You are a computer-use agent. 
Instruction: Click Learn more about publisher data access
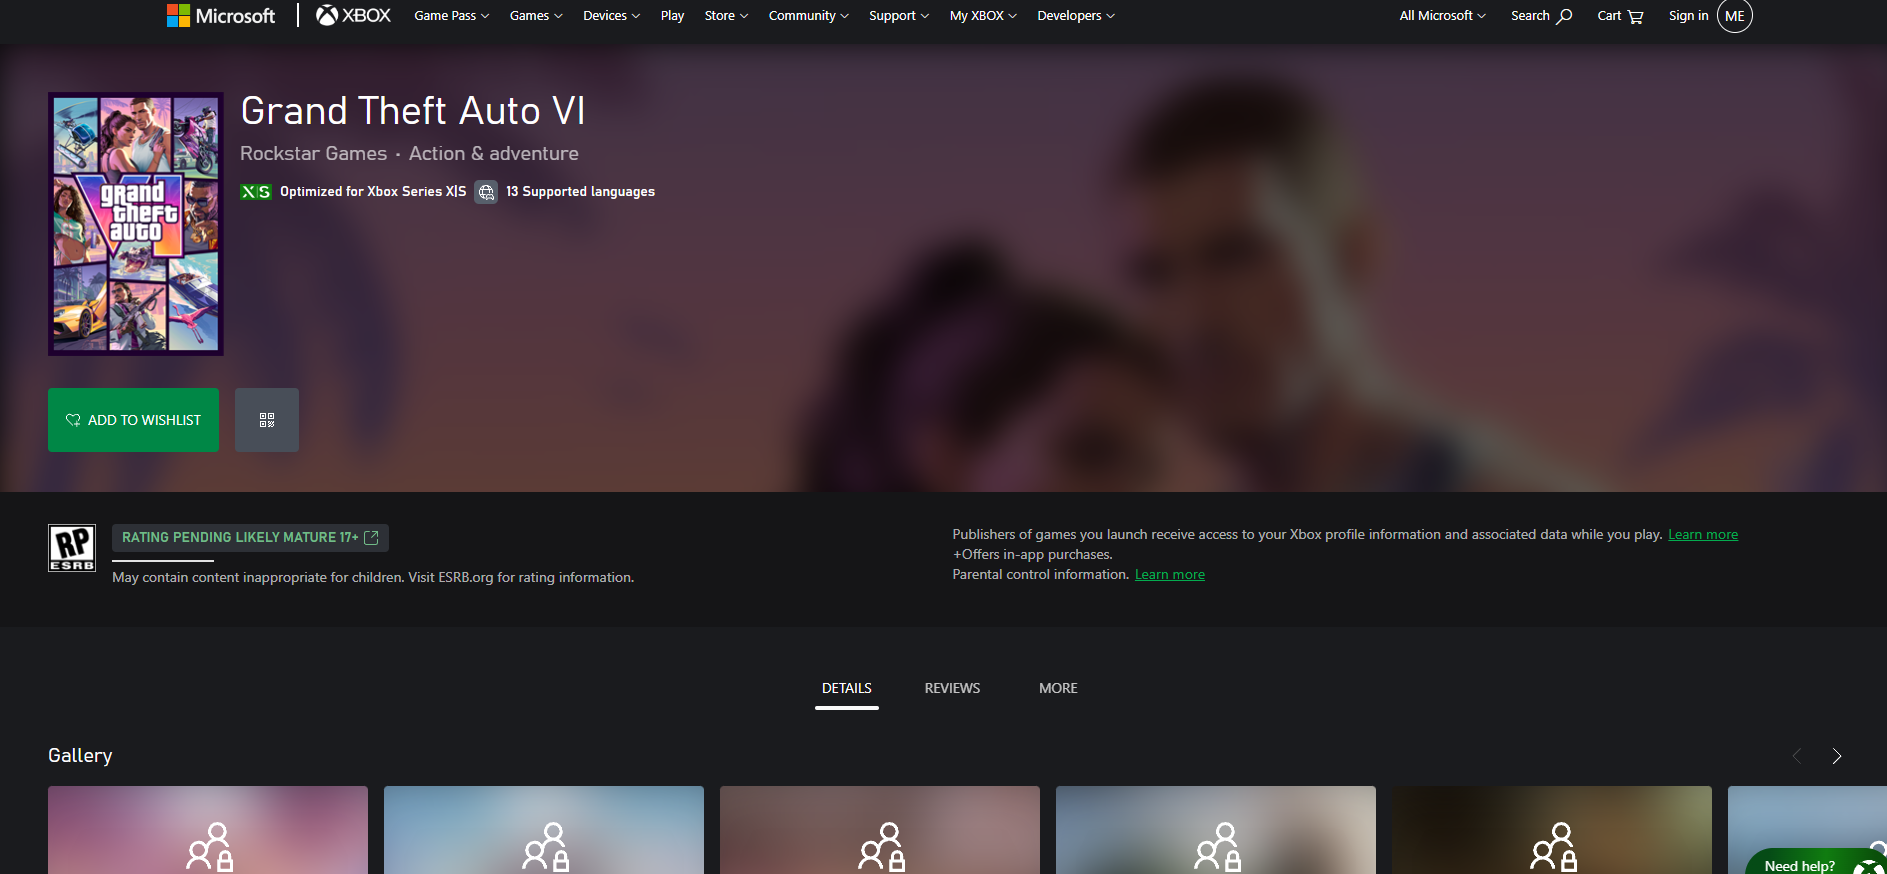[1703, 535]
